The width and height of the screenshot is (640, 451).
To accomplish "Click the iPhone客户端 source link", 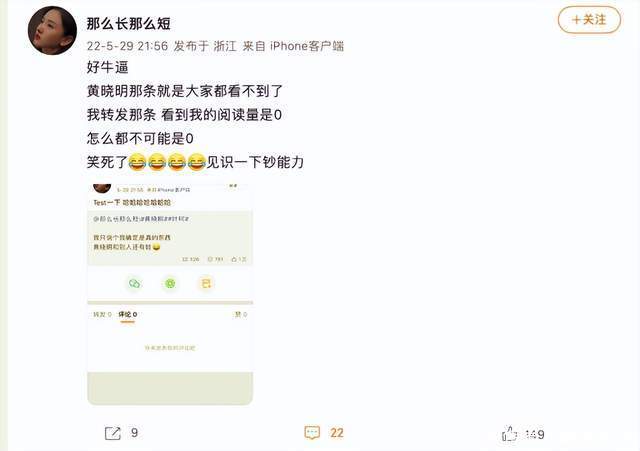I will 307,46.
